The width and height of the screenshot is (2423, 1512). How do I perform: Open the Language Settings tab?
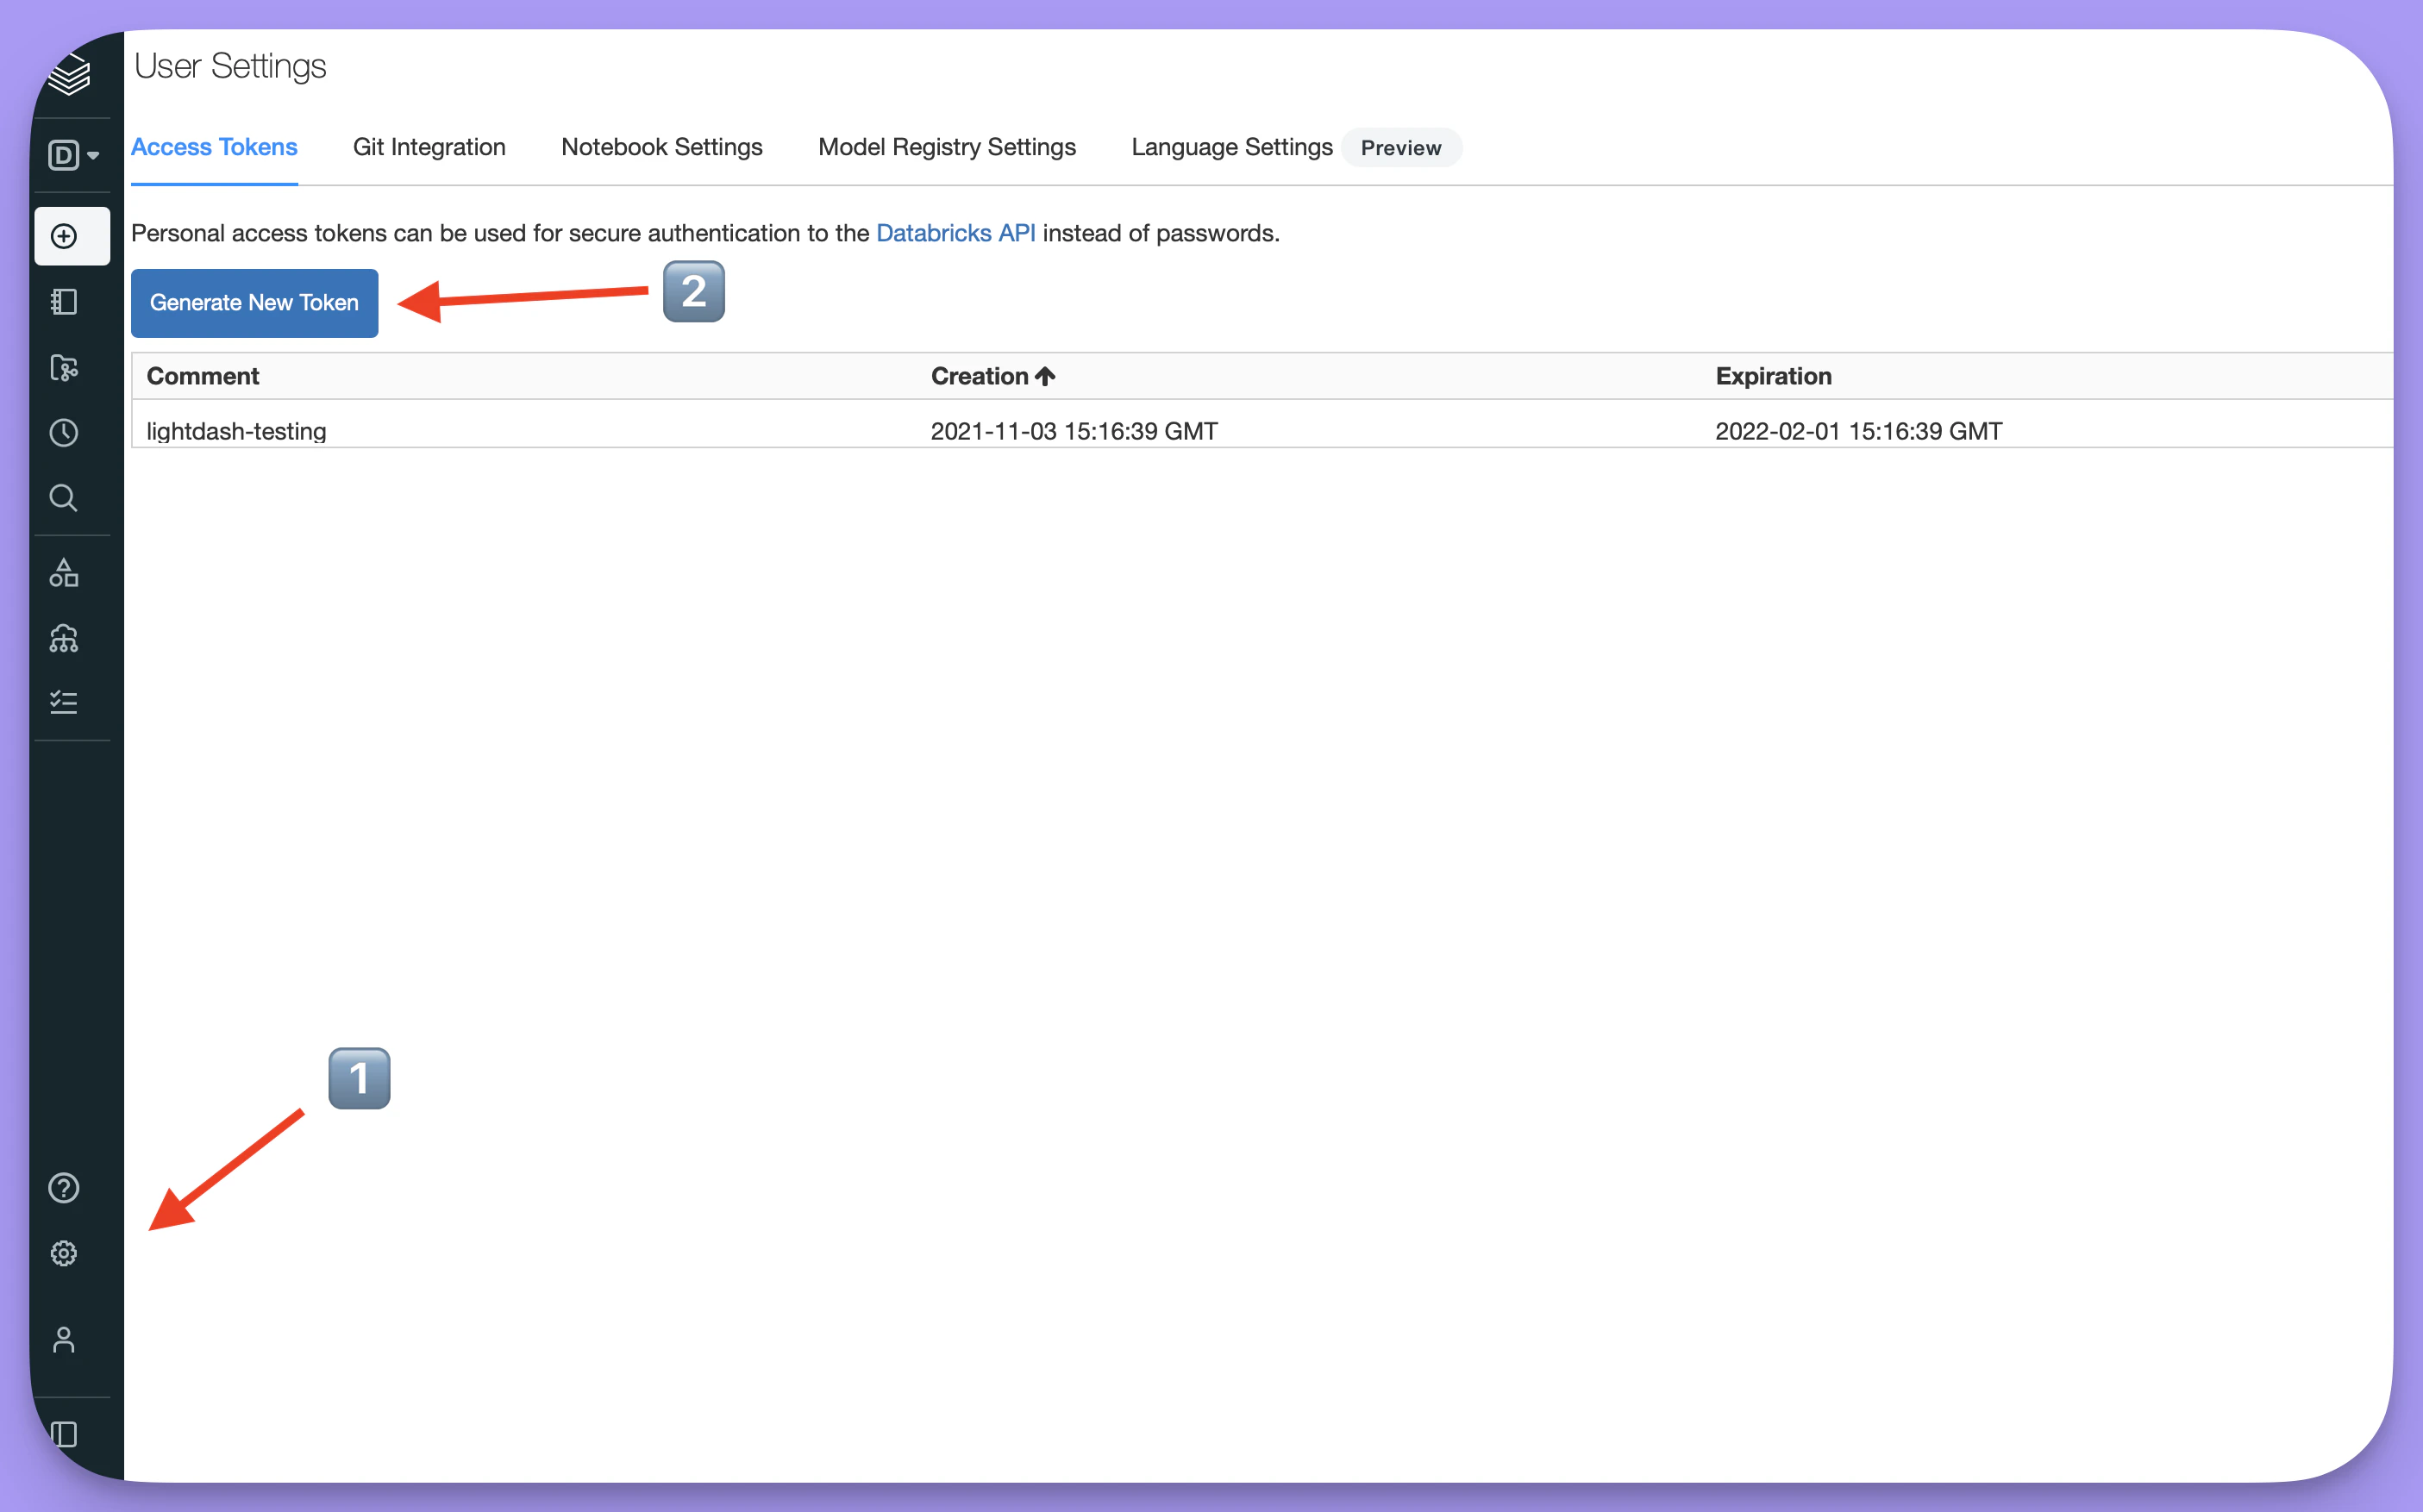pyautogui.click(x=1231, y=147)
